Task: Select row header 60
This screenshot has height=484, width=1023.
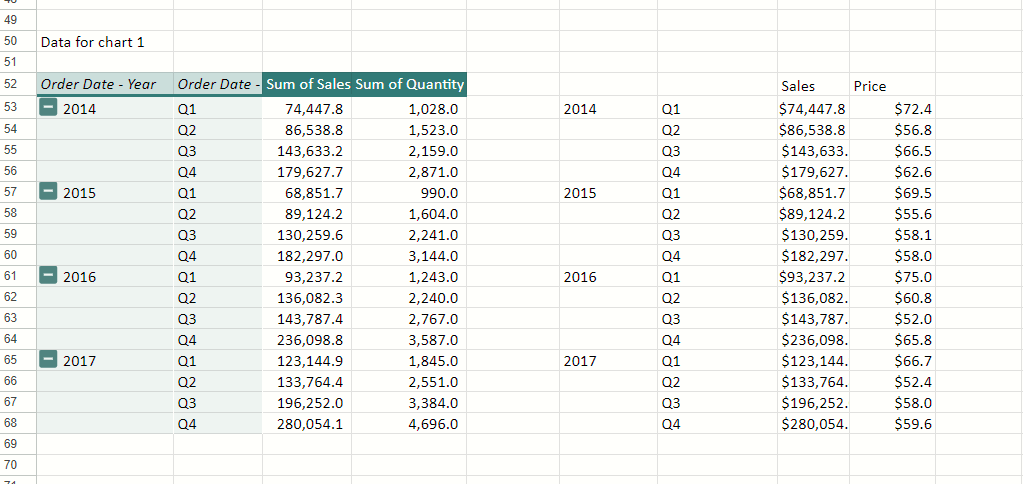Action: 18,255
